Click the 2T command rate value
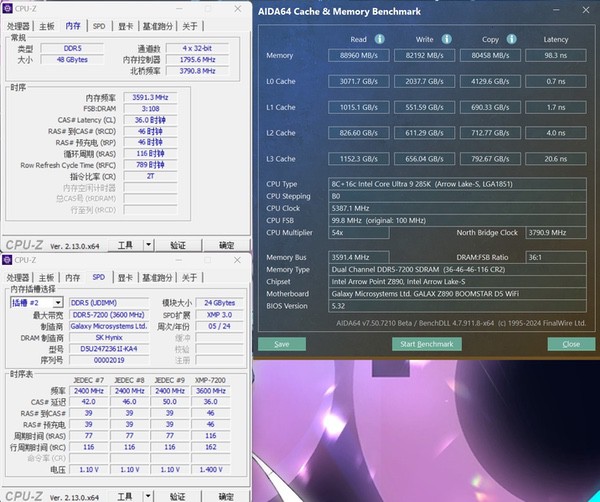 [150, 176]
